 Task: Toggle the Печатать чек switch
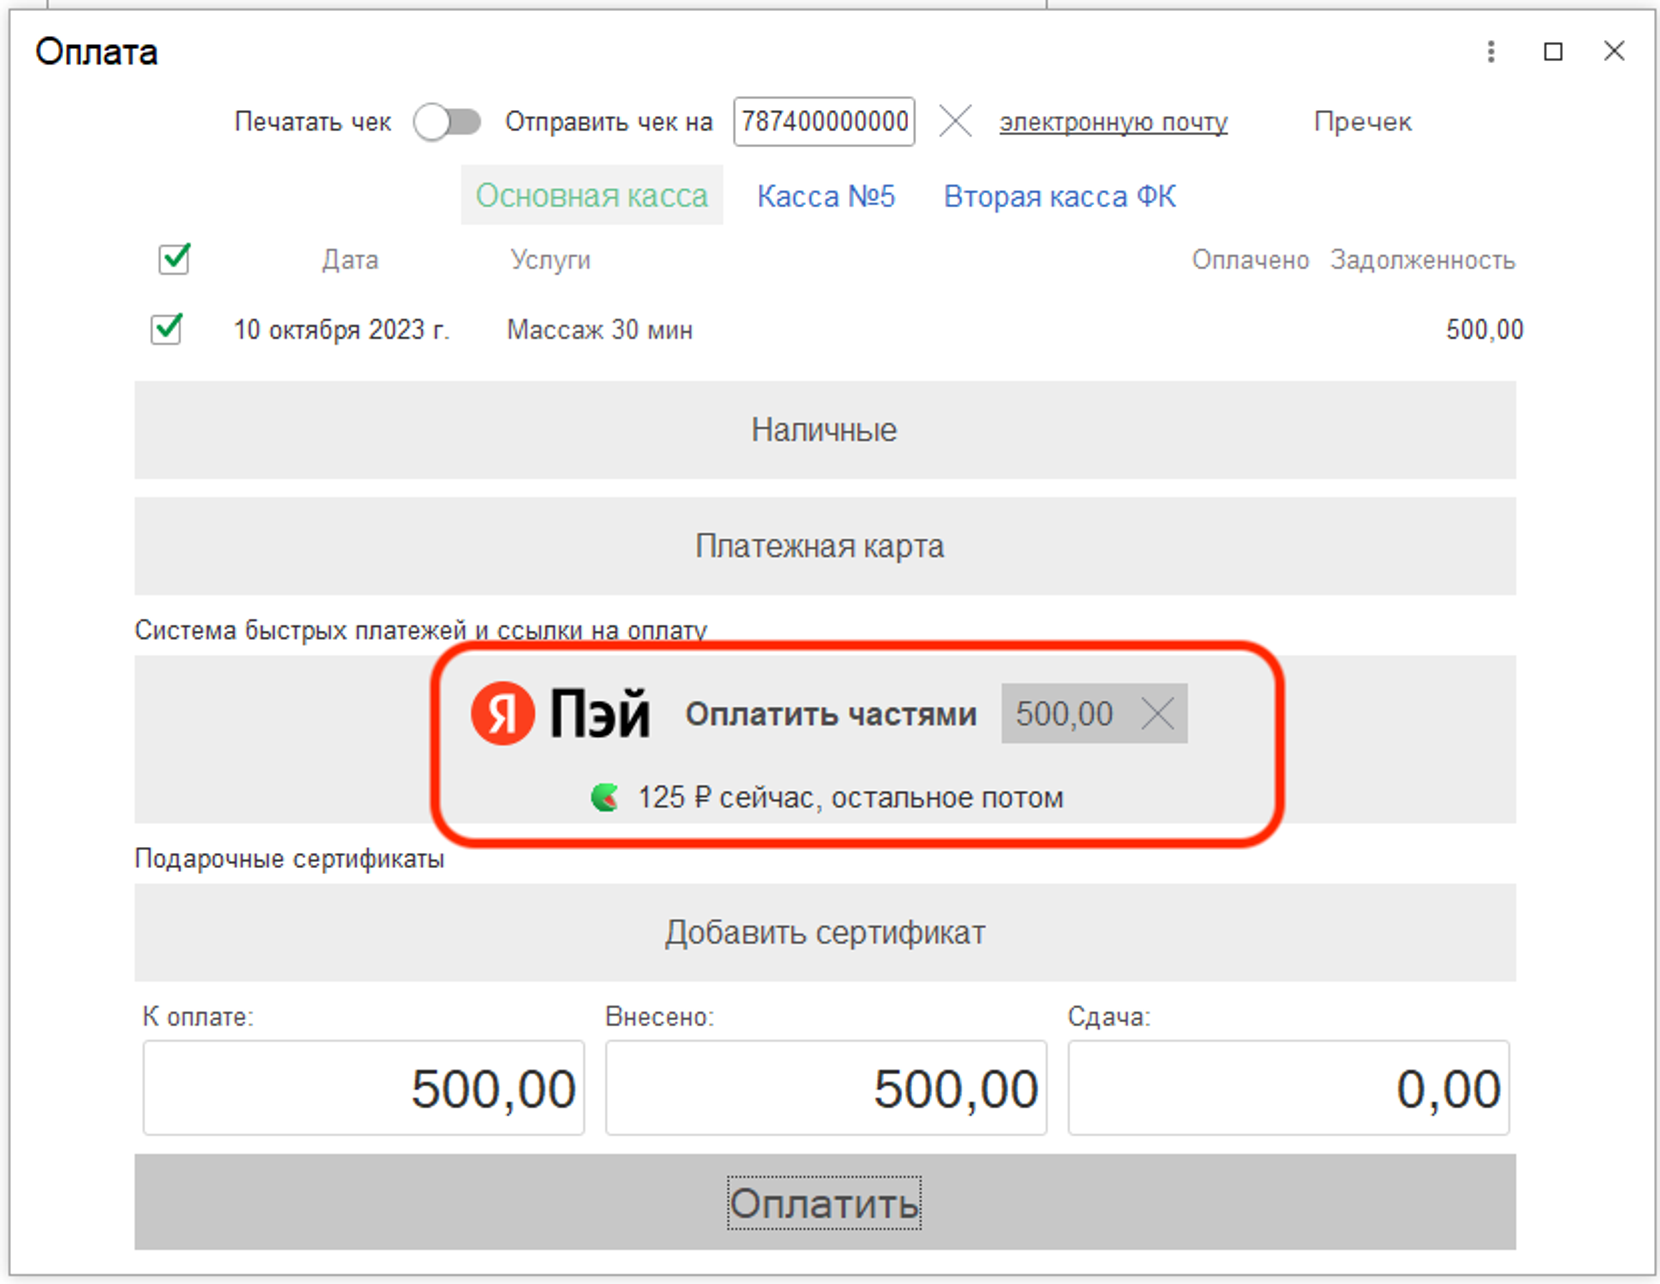tap(447, 122)
